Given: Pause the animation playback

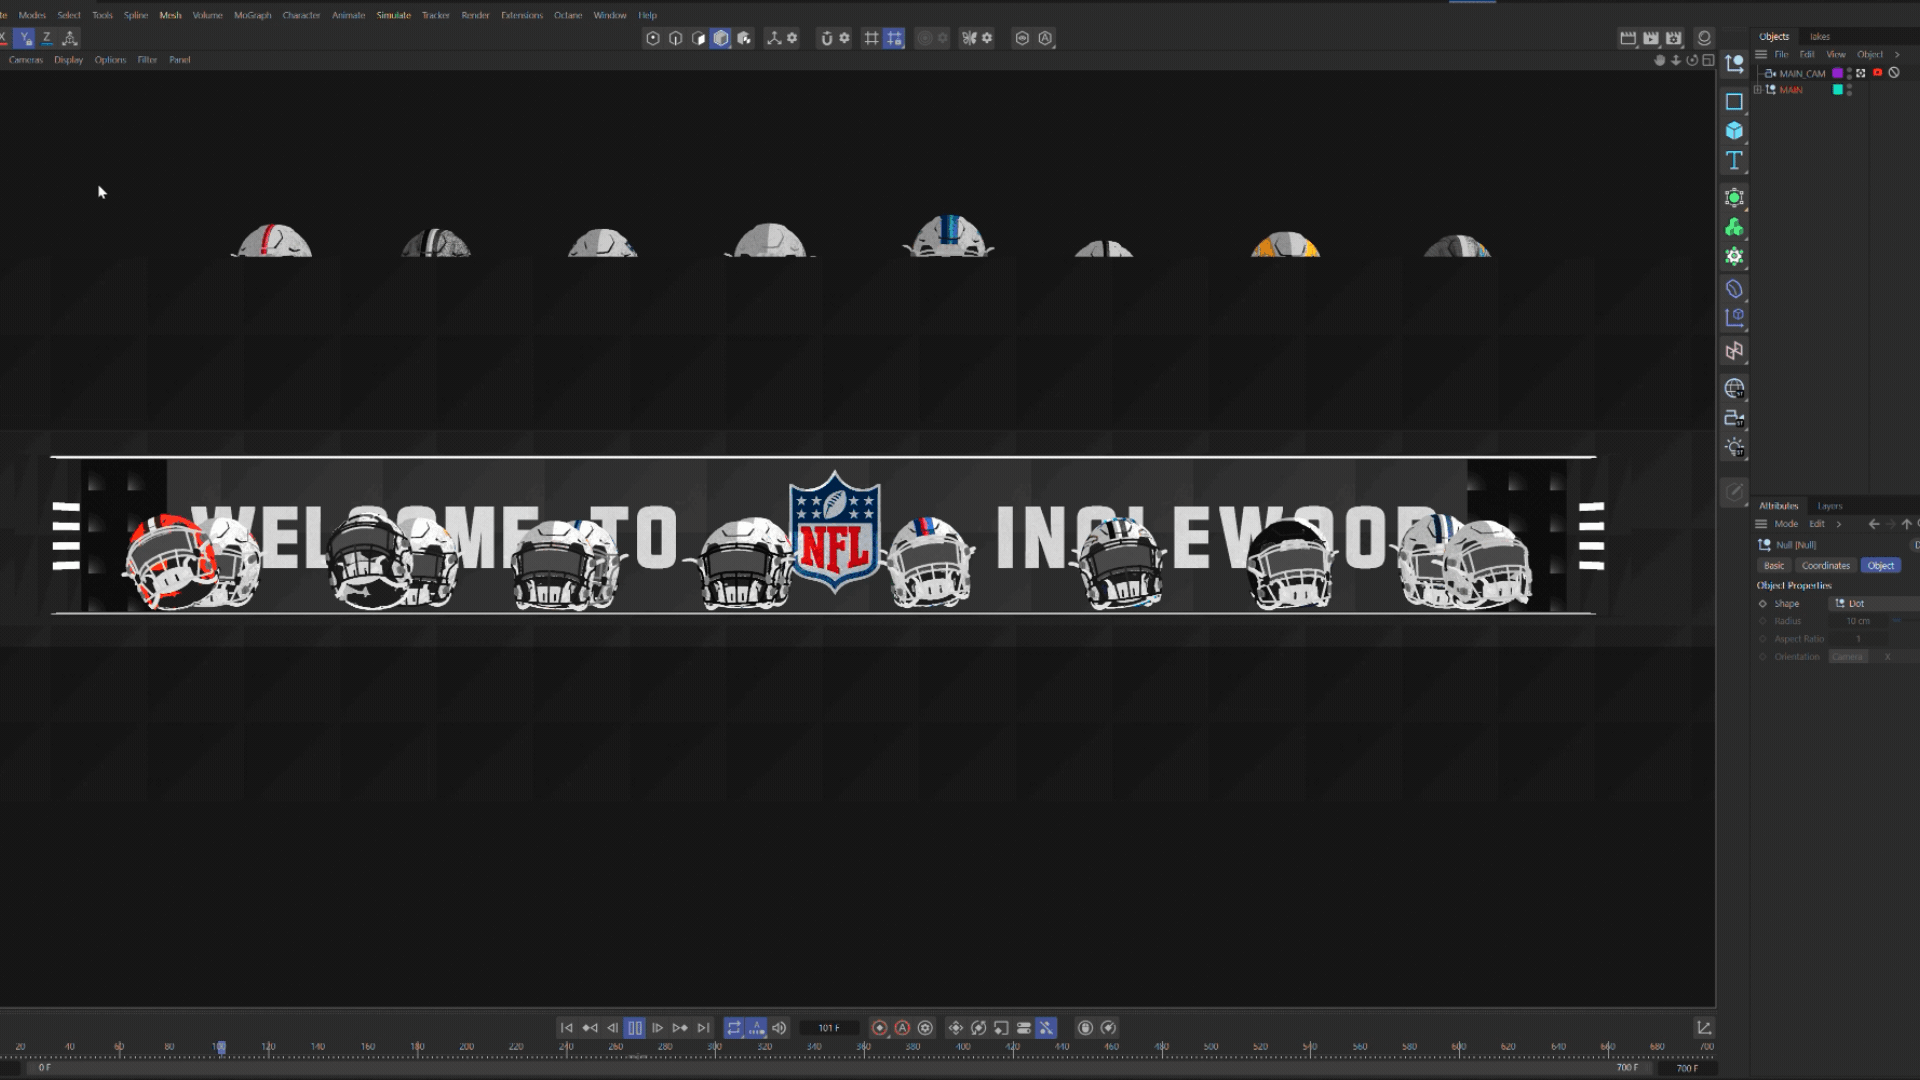Looking at the screenshot, I should pyautogui.click(x=634, y=1028).
